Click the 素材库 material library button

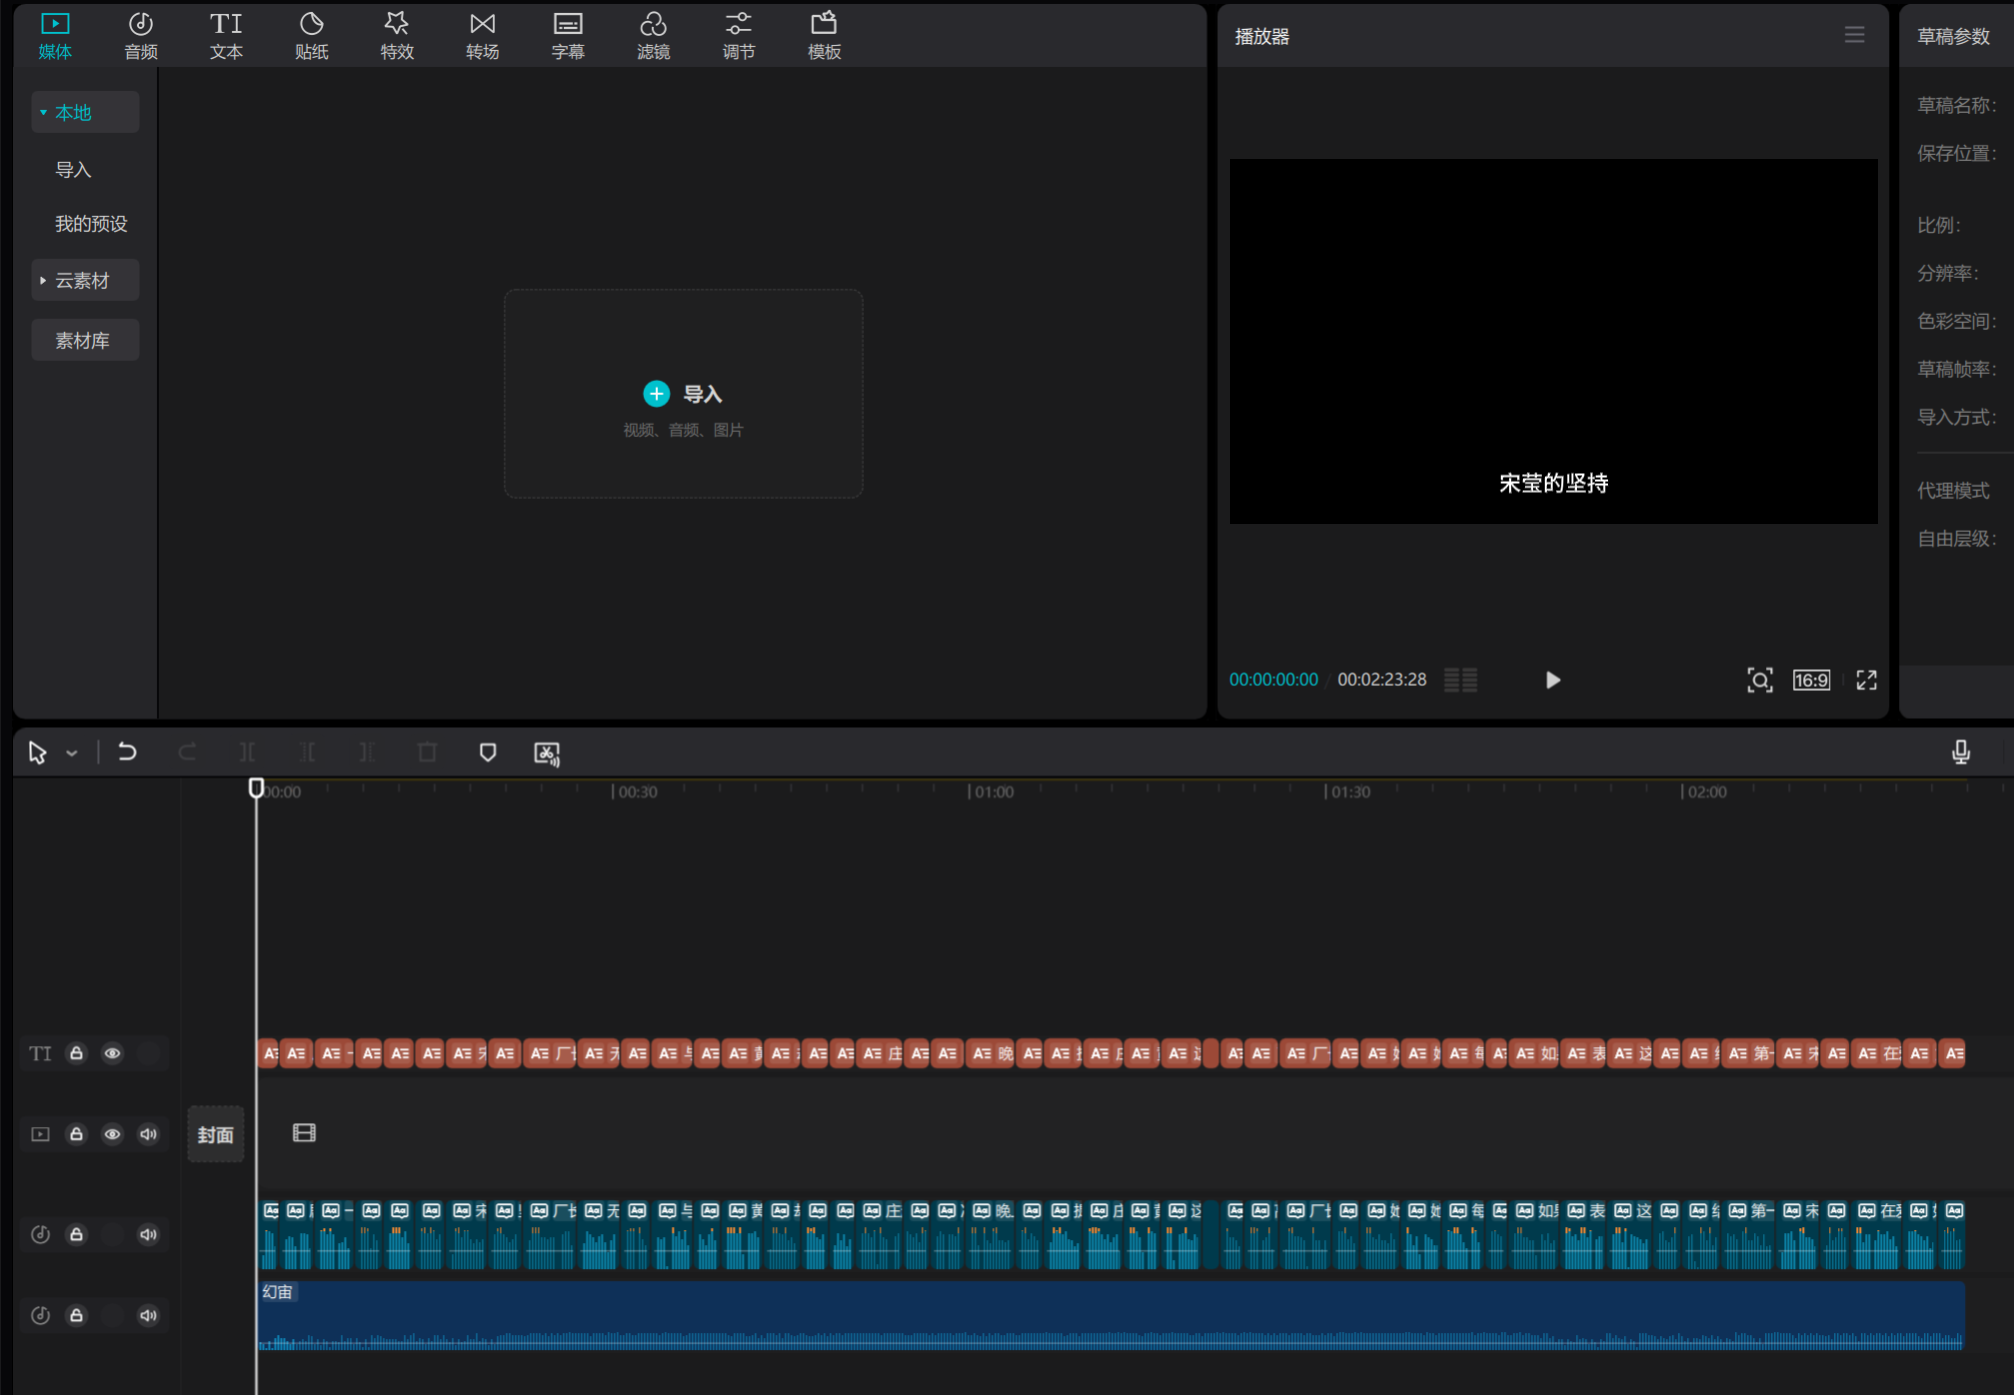(x=84, y=341)
